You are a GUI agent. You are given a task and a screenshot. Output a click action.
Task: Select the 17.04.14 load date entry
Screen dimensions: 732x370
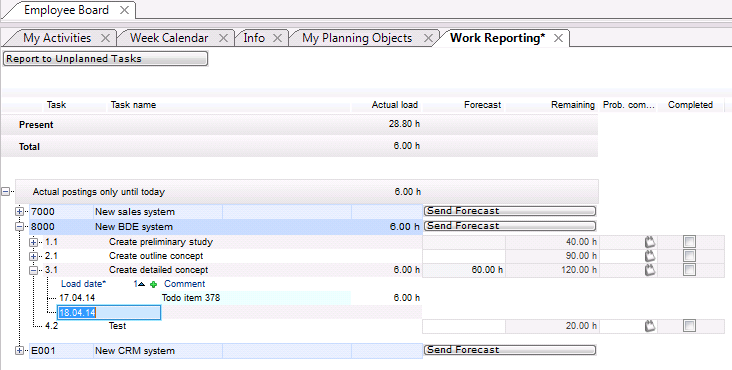tap(77, 298)
